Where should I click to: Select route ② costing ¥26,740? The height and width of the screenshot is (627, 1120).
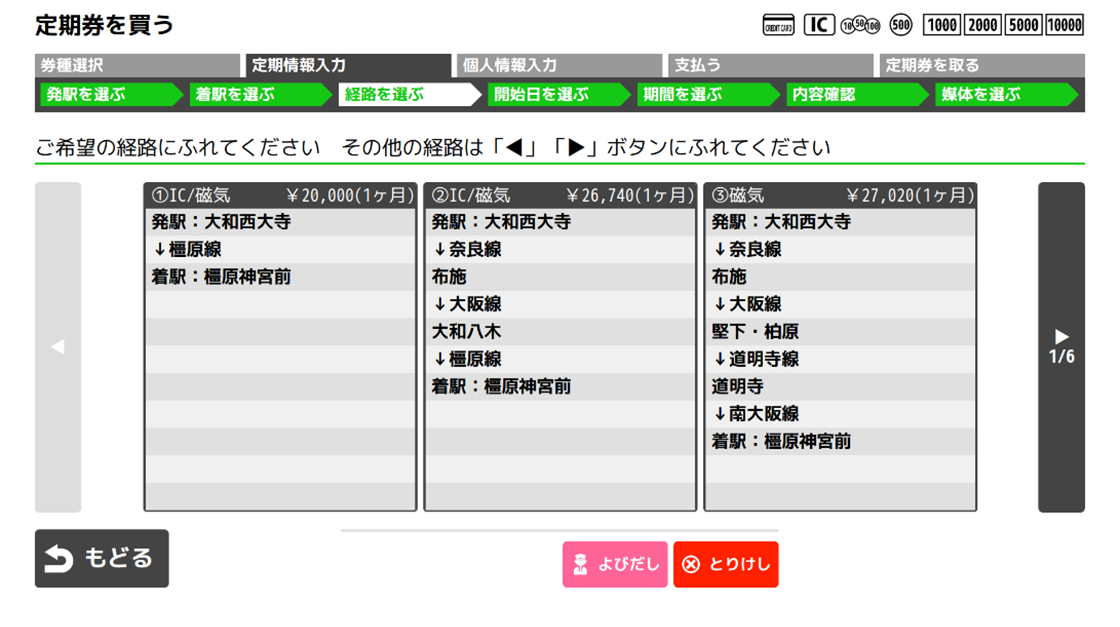point(559,347)
